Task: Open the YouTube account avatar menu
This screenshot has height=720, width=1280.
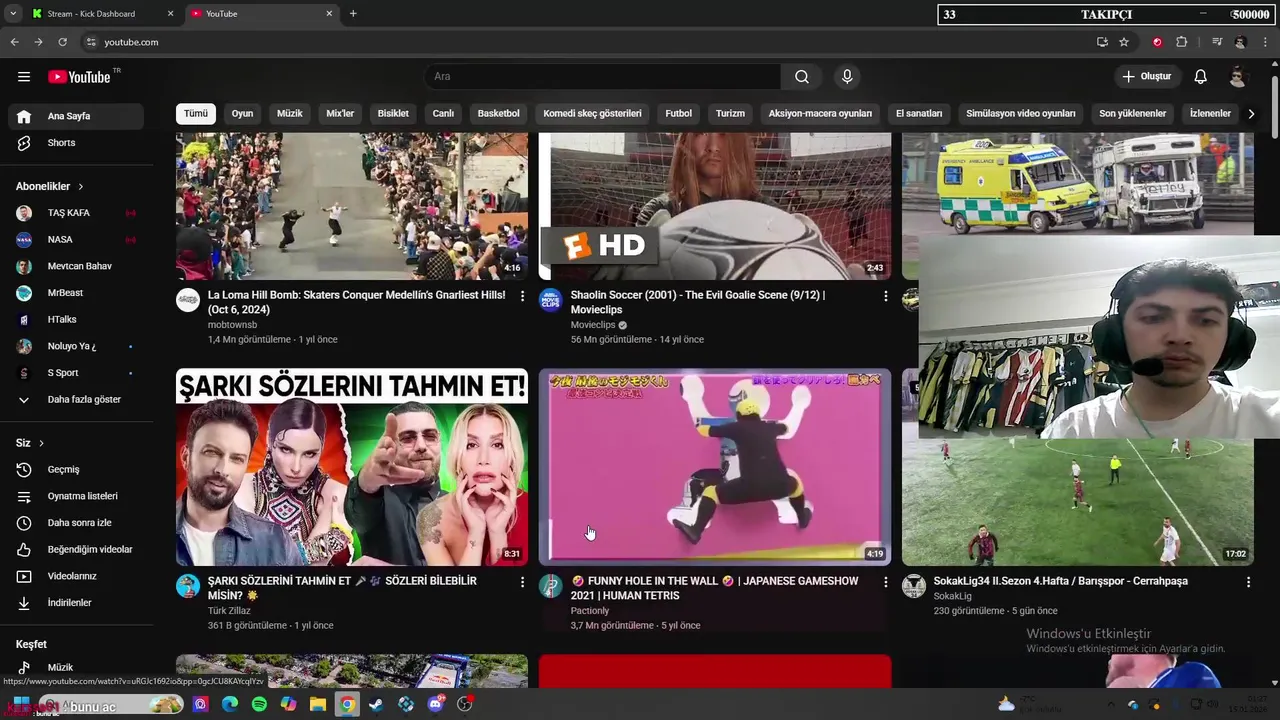Action: click(x=1237, y=77)
